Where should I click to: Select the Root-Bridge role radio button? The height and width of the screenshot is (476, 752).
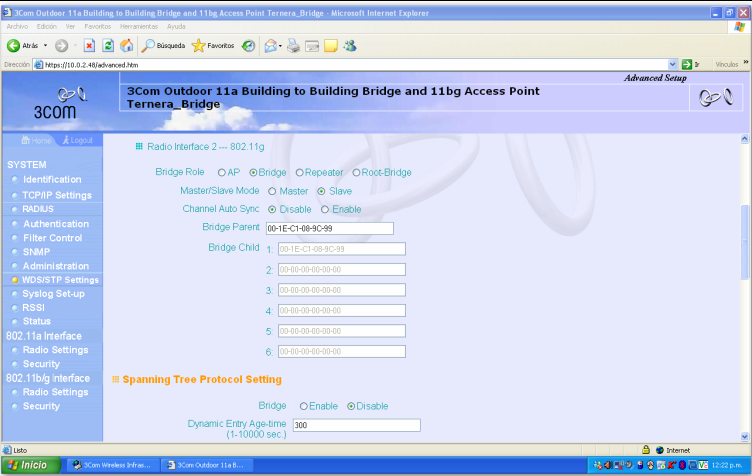(356, 172)
